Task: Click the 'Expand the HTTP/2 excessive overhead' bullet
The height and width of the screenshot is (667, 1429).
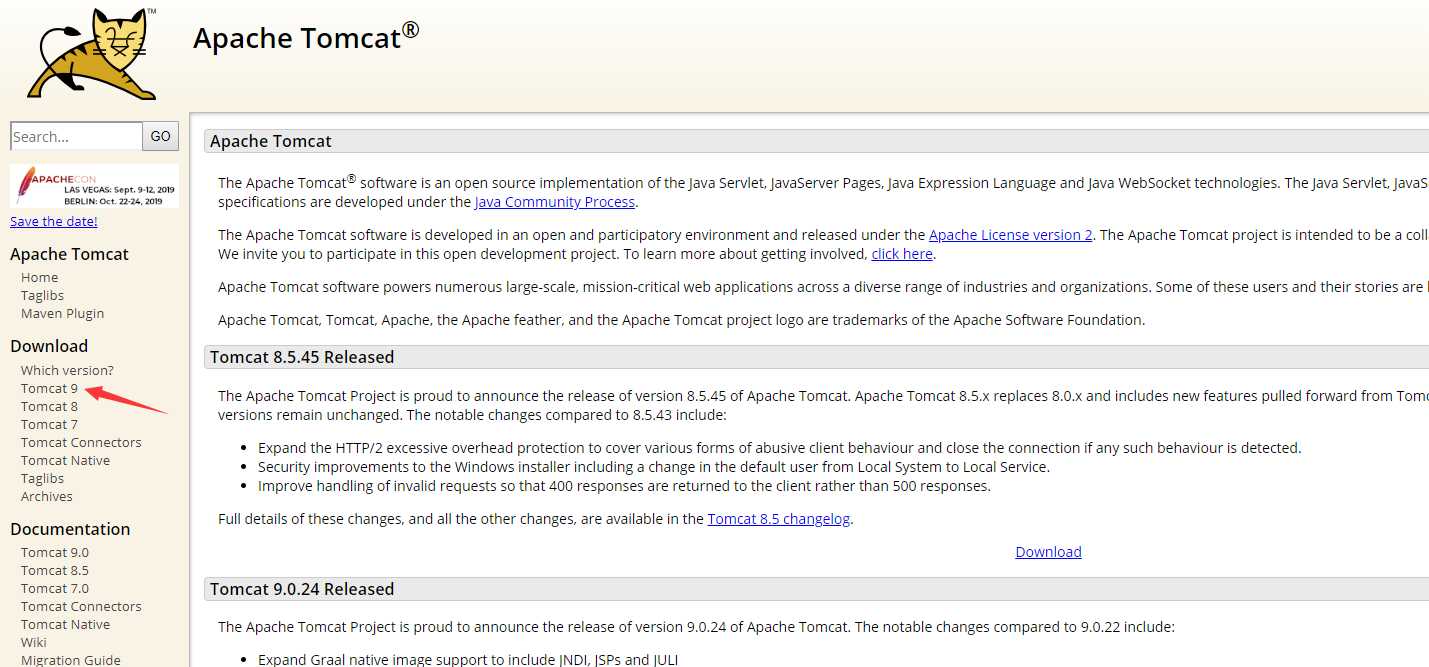Action: coord(780,448)
